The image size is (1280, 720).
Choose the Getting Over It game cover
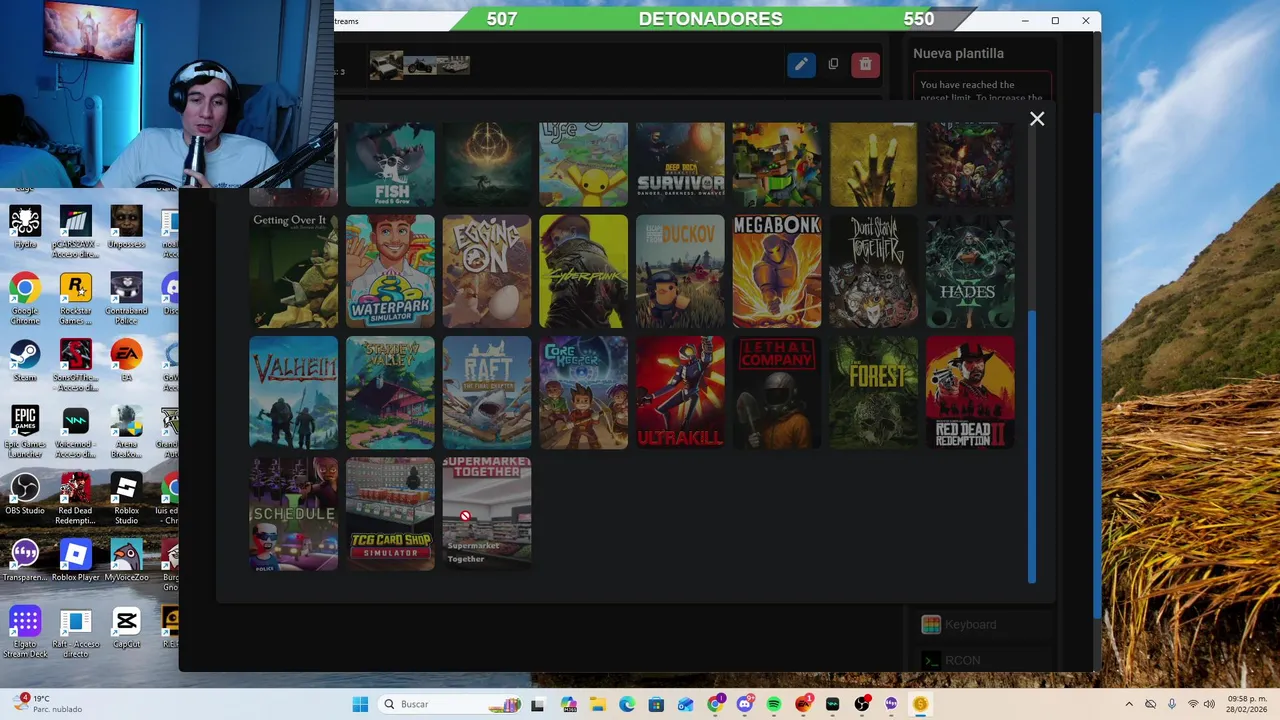(x=293, y=271)
